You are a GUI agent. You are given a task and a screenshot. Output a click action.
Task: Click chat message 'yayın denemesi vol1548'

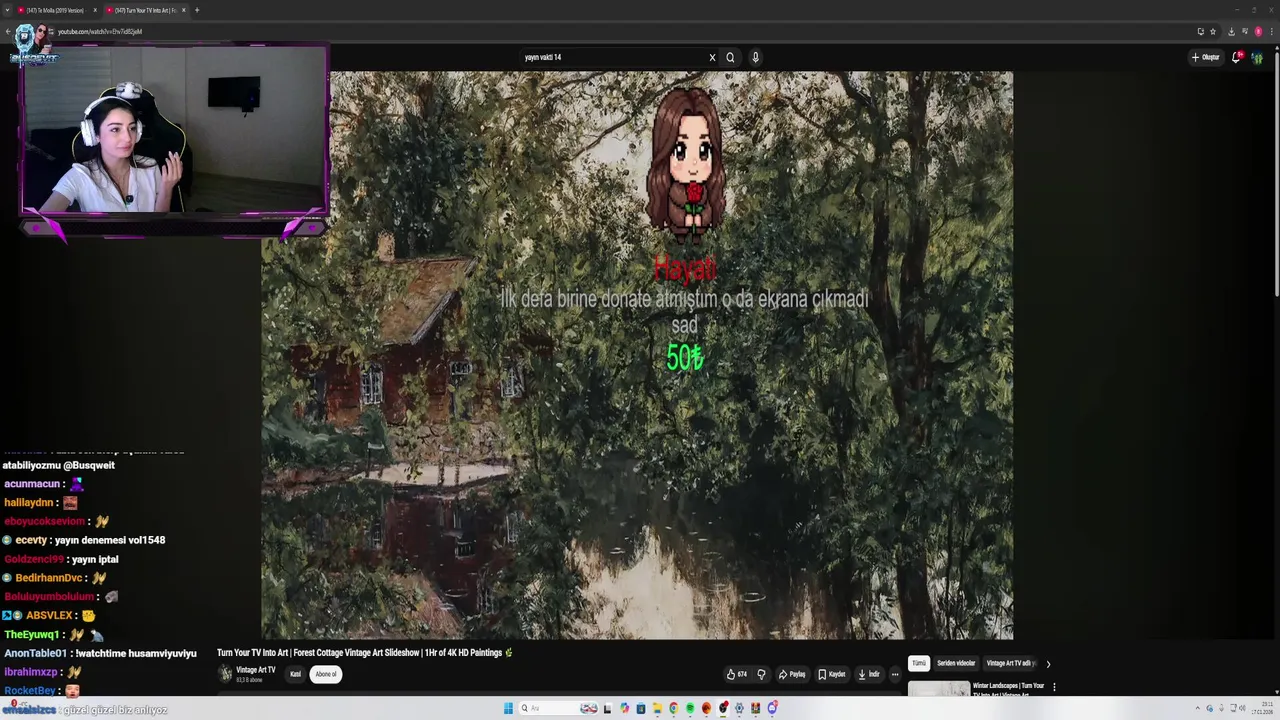pos(110,540)
